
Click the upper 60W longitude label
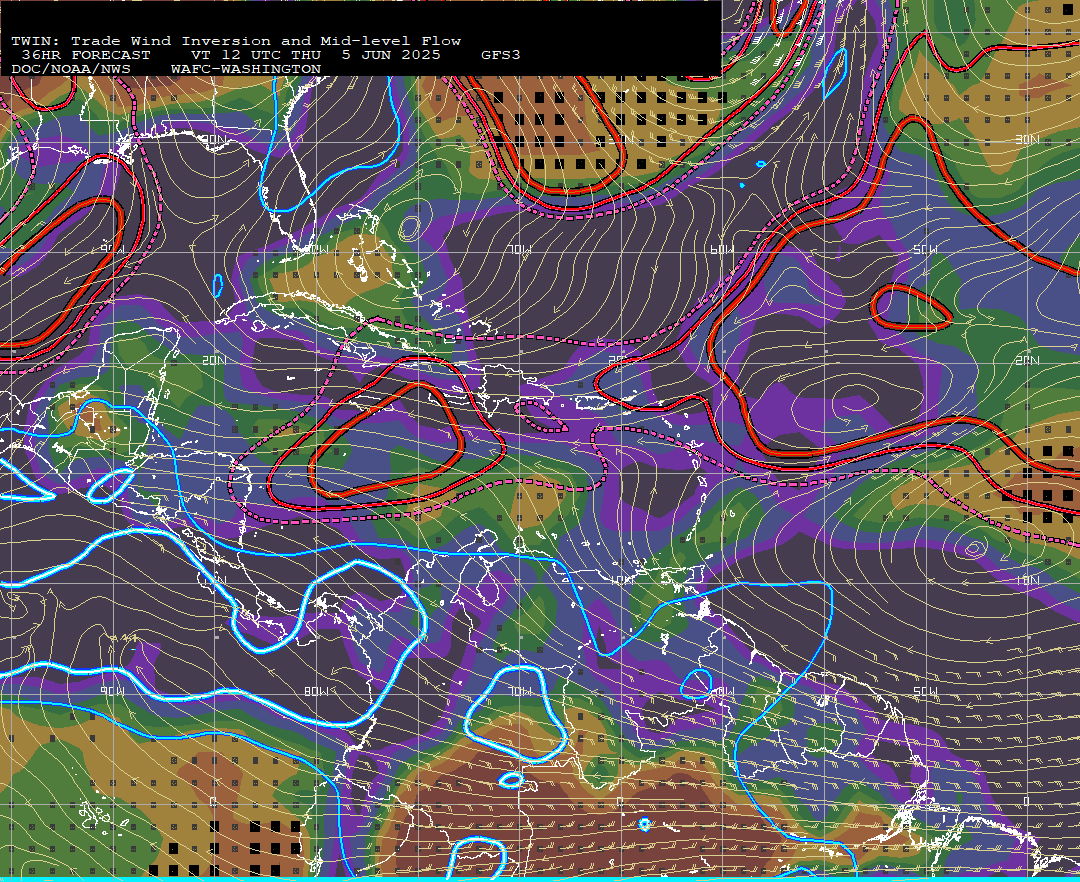[722, 249]
